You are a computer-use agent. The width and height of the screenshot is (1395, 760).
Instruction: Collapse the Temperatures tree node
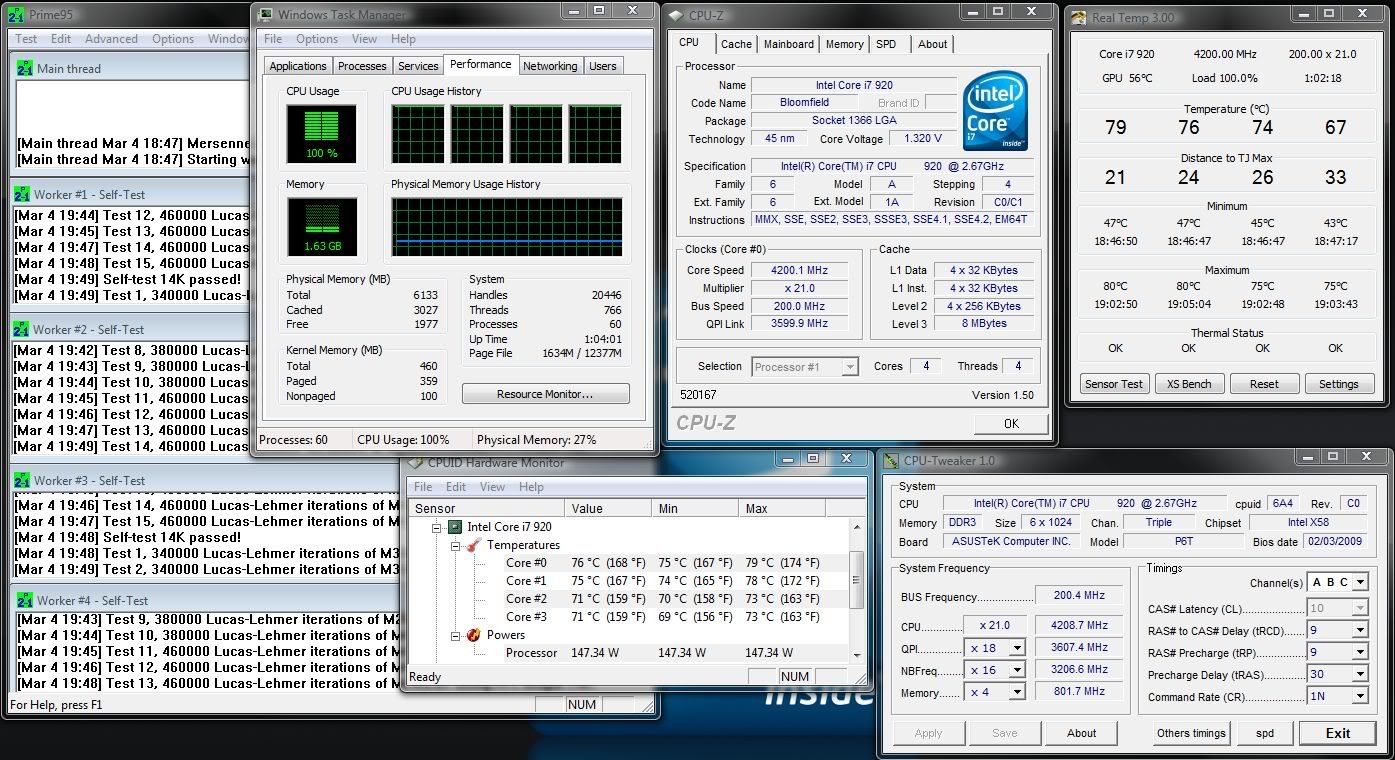click(x=457, y=545)
